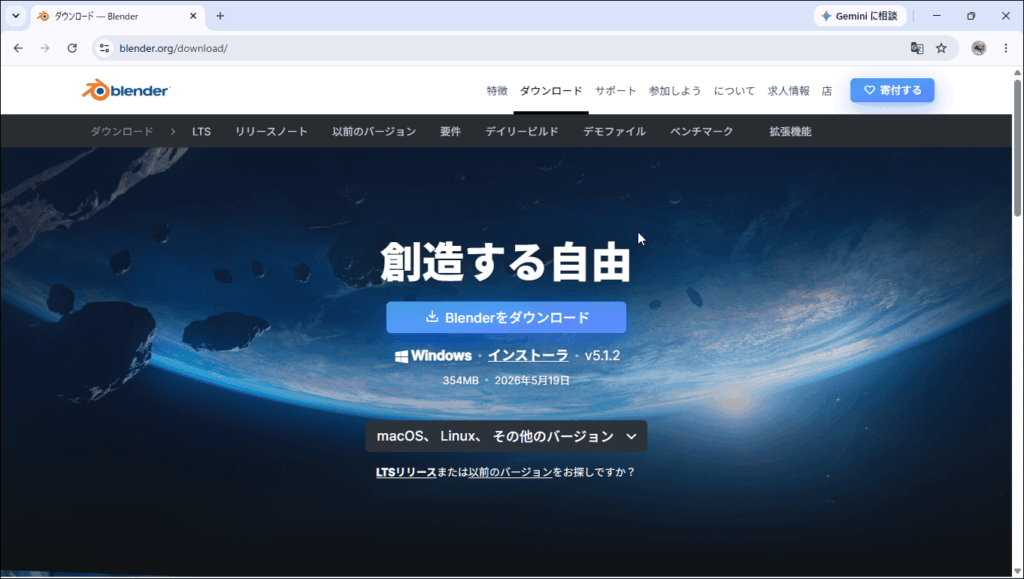Open the ベンチマーク subnav tab
1024x579 pixels.
tap(701, 131)
